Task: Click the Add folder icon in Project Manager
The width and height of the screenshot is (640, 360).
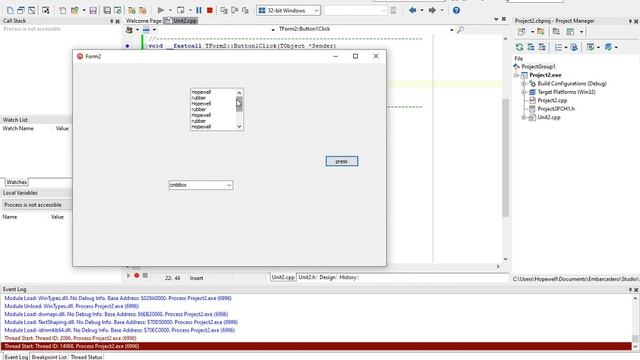Action: pyautogui.click(x=541, y=31)
